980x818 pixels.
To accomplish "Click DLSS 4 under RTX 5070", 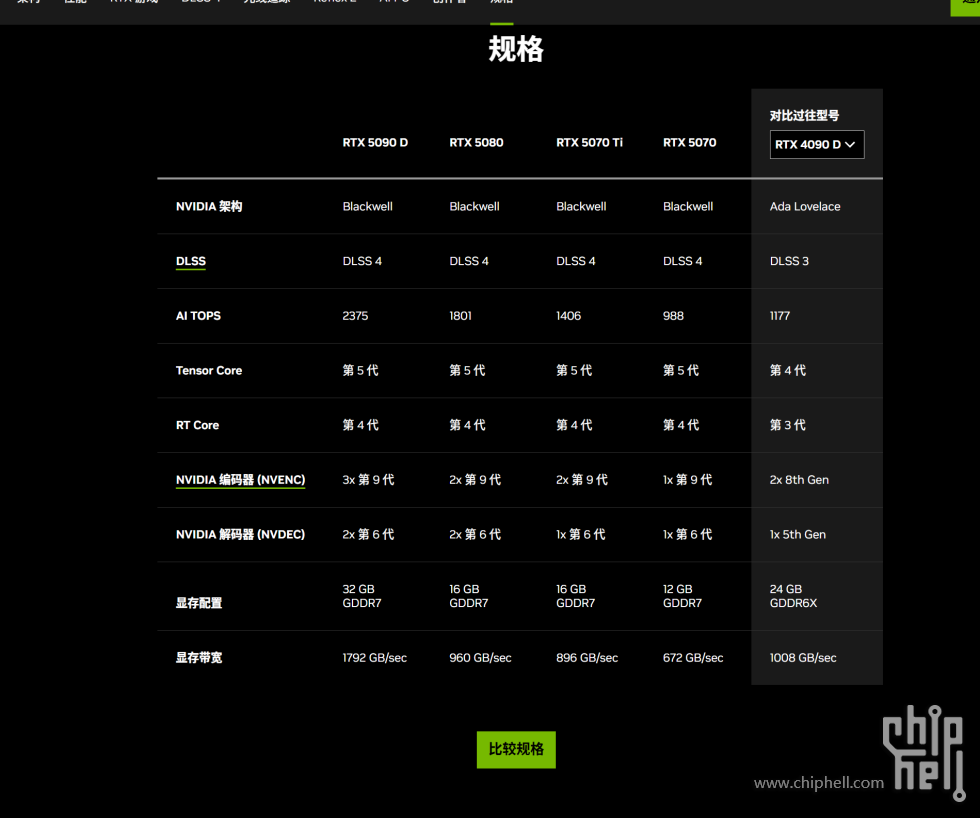I will 682,261.
